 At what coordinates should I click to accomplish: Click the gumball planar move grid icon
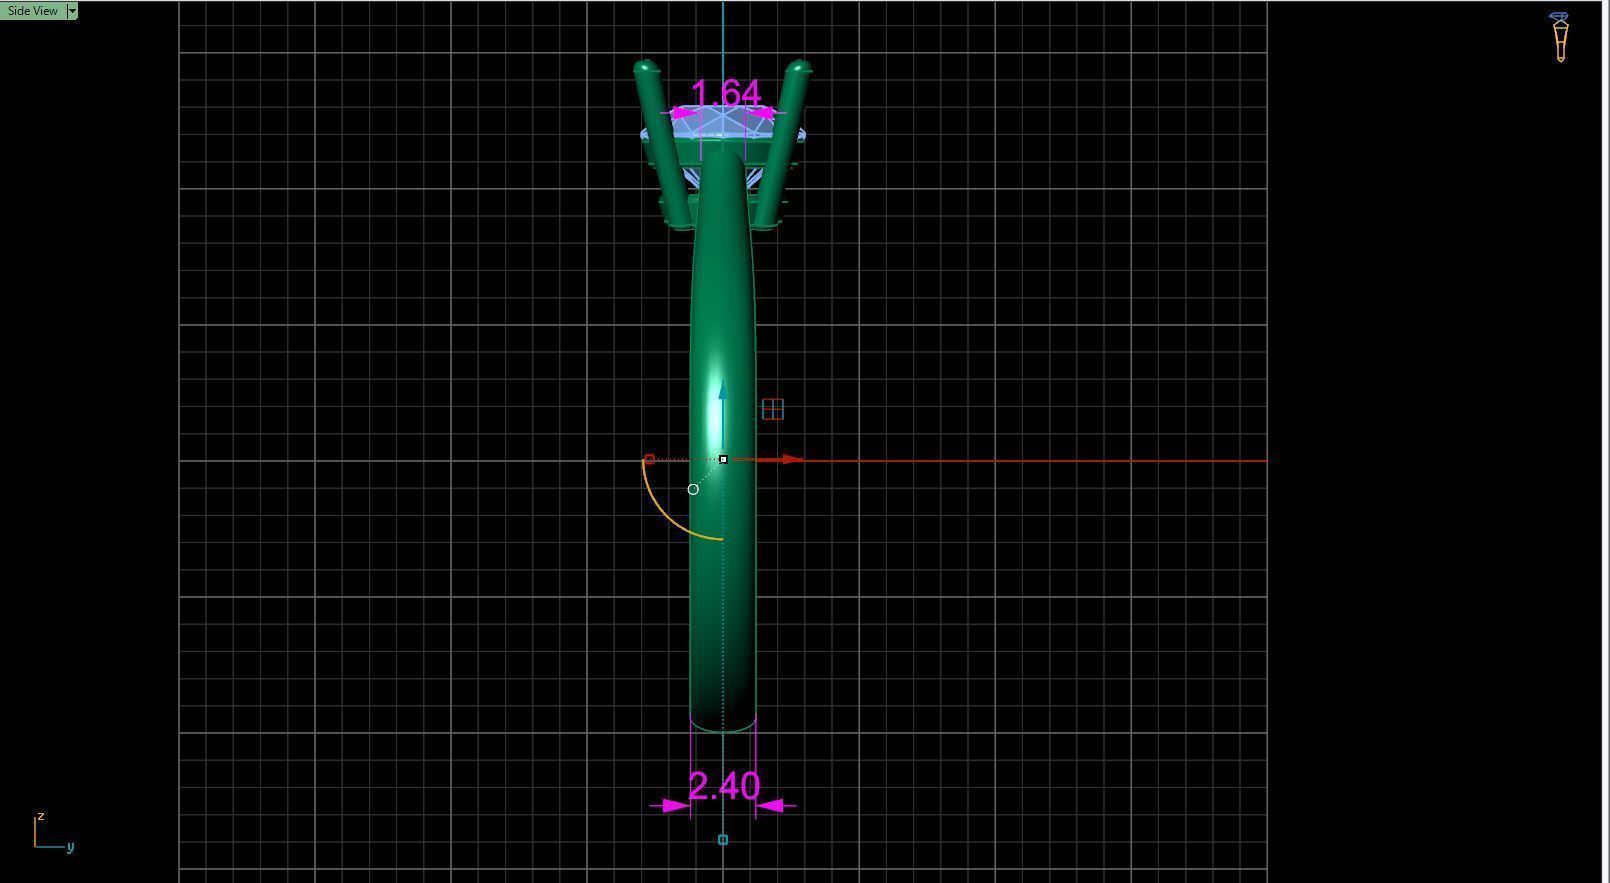773,409
